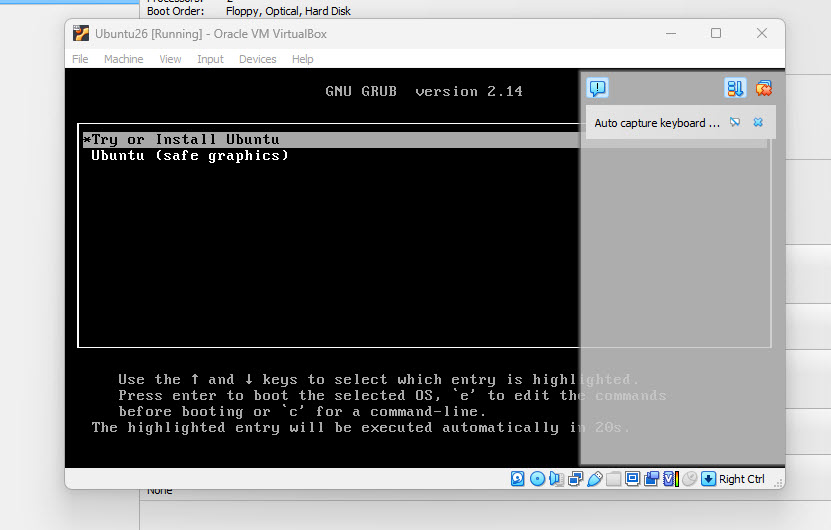Image resolution: width=831 pixels, height=530 pixels.
Task: Expand the Auto capture keyboard message
Action: pos(657,123)
